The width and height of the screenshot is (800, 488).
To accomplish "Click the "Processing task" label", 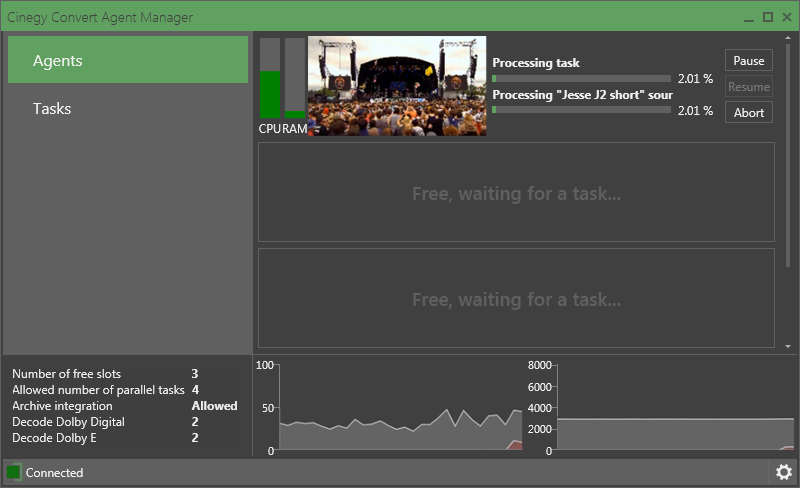I will tap(536, 63).
